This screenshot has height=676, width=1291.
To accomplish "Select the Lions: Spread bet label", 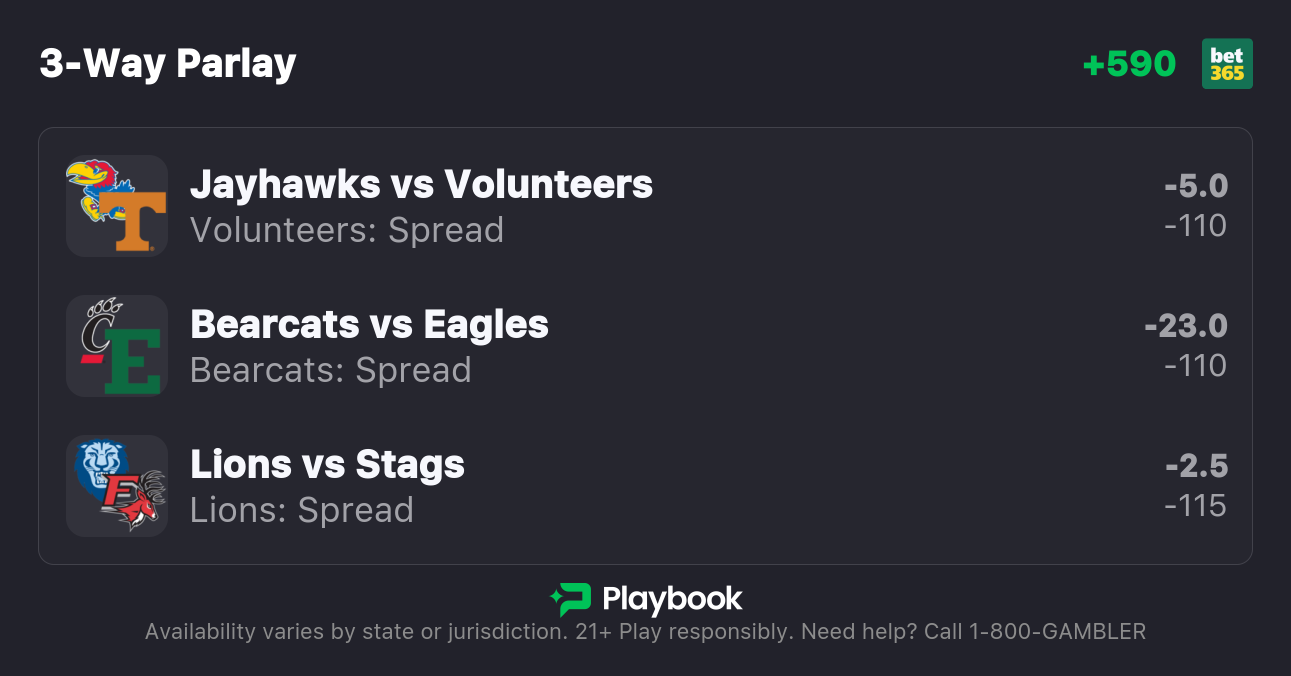I will 302,510.
